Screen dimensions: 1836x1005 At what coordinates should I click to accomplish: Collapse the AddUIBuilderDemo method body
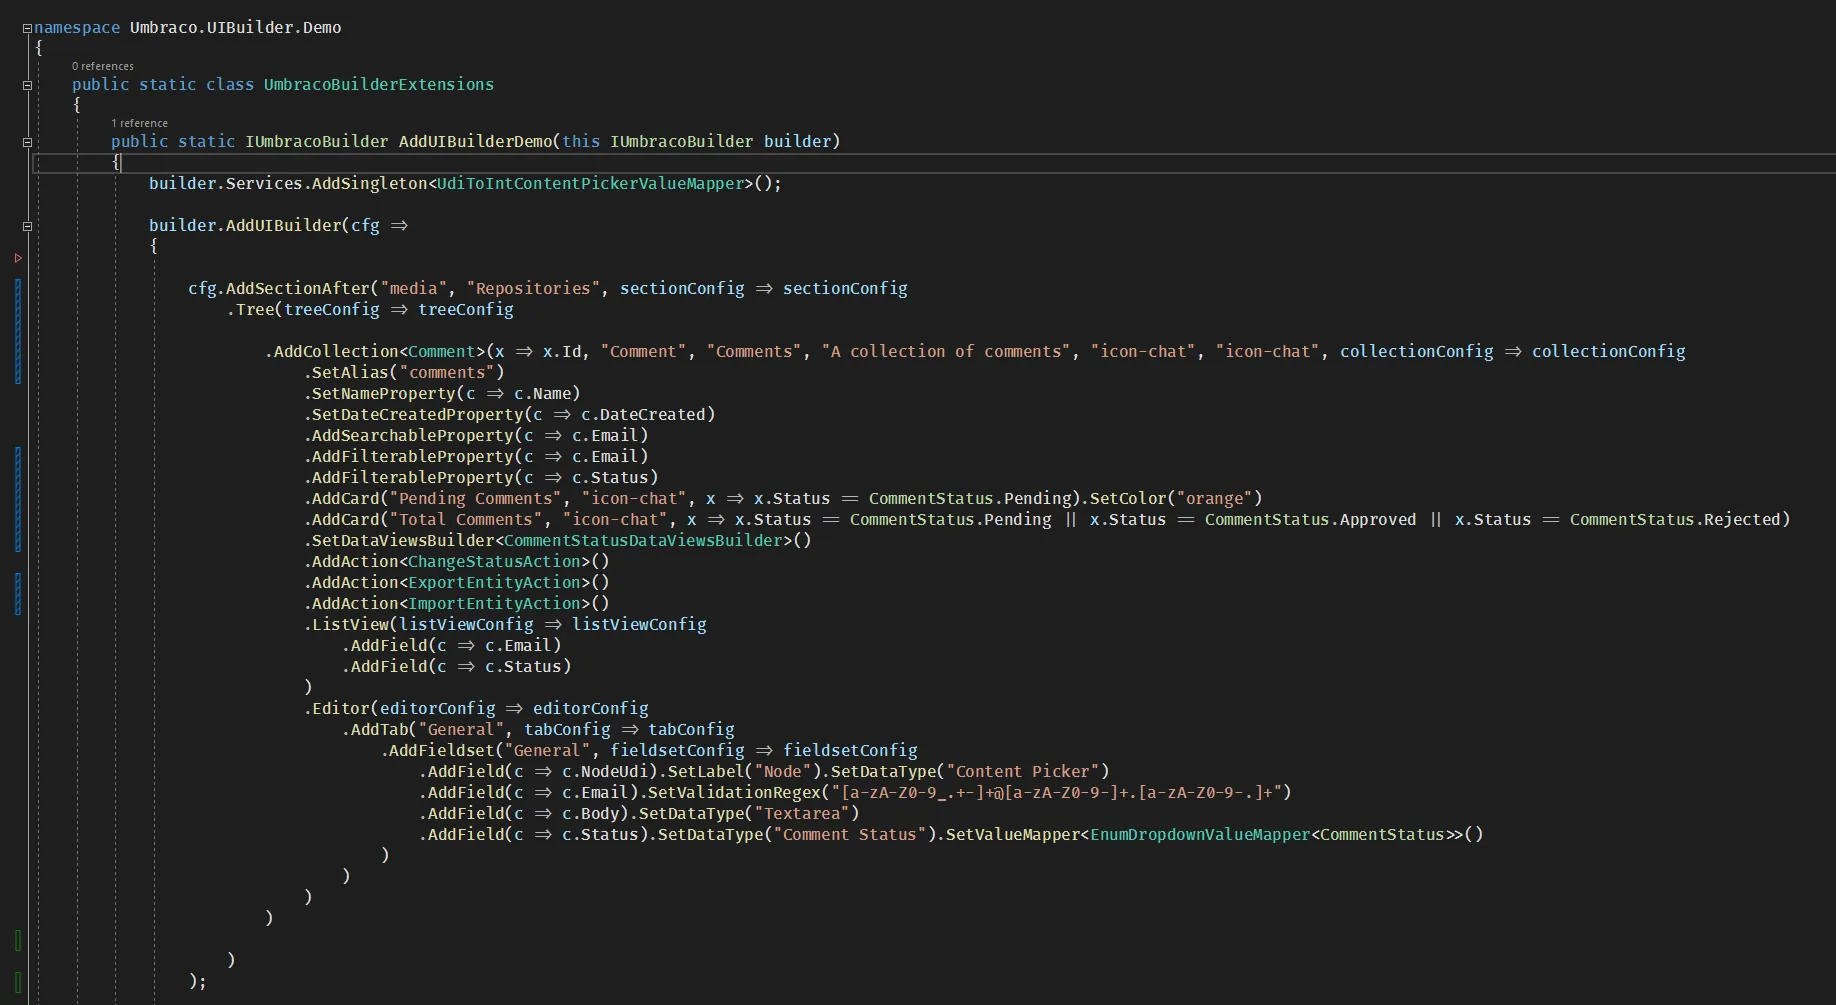pyautogui.click(x=27, y=143)
